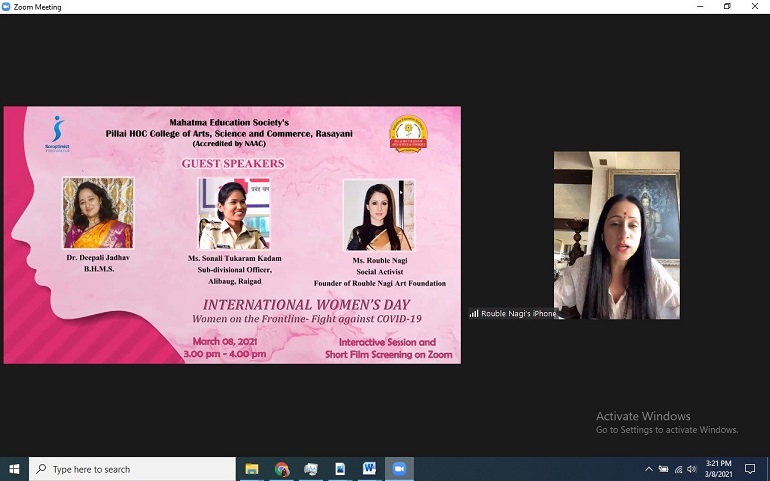Click the volume speaker tray icon

(x=692, y=469)
